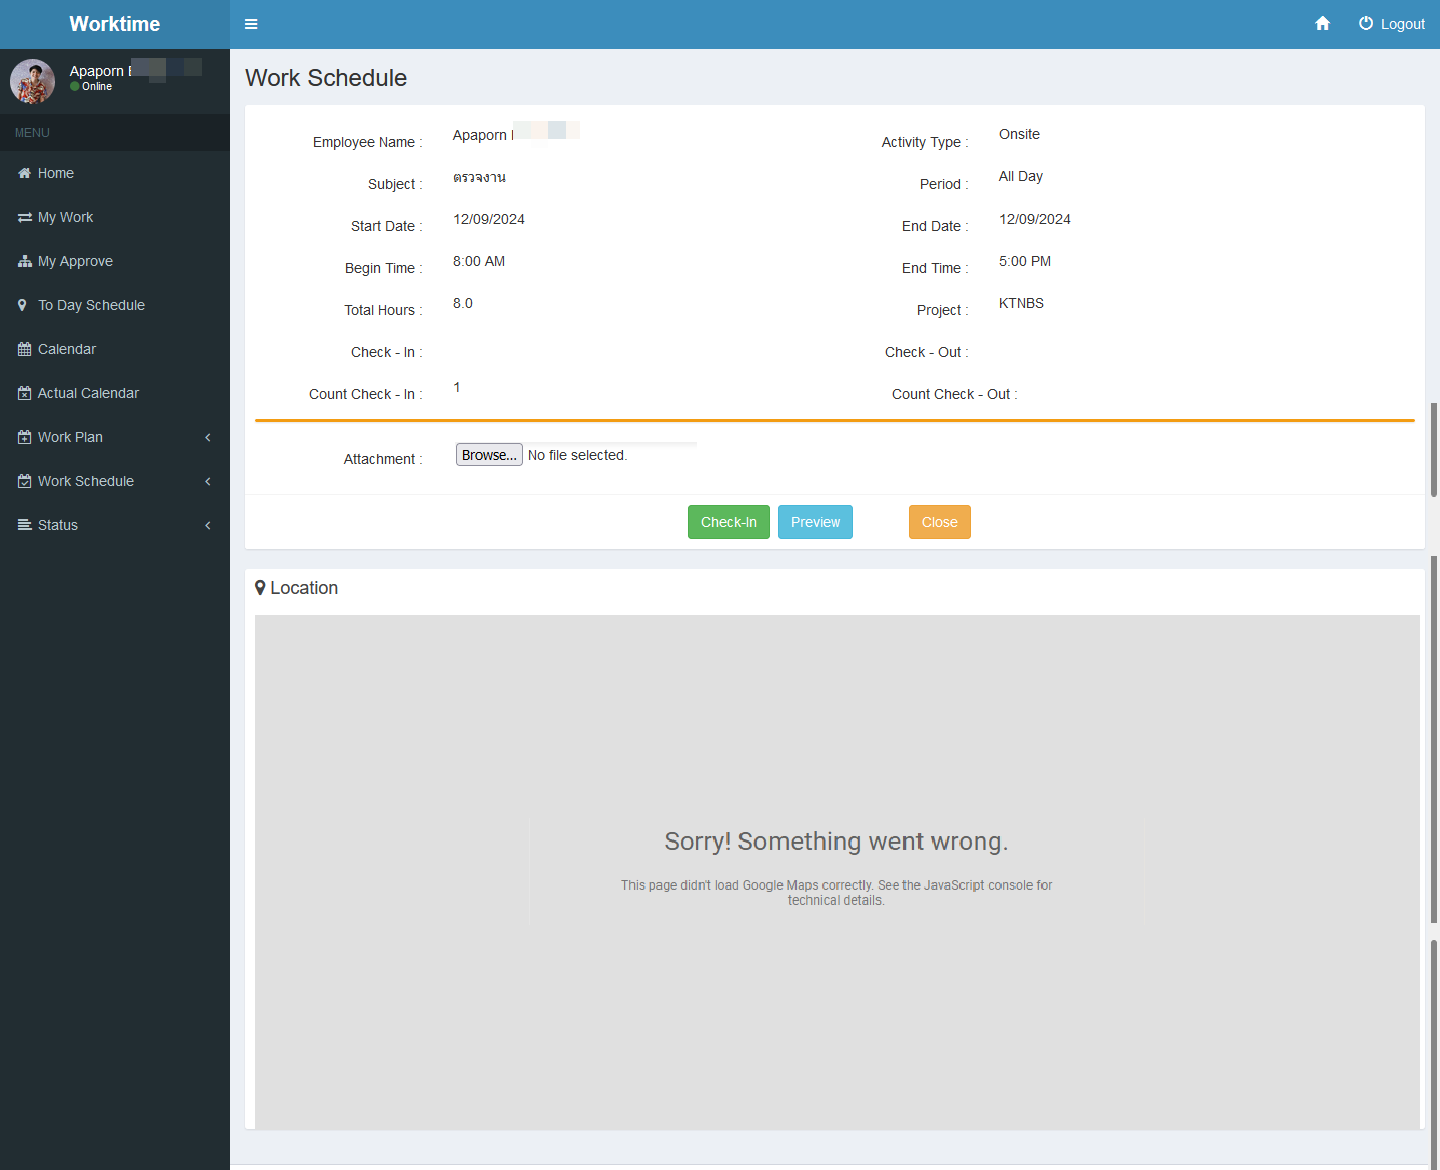Click the home icon in top bar

tap(1322, 23)
